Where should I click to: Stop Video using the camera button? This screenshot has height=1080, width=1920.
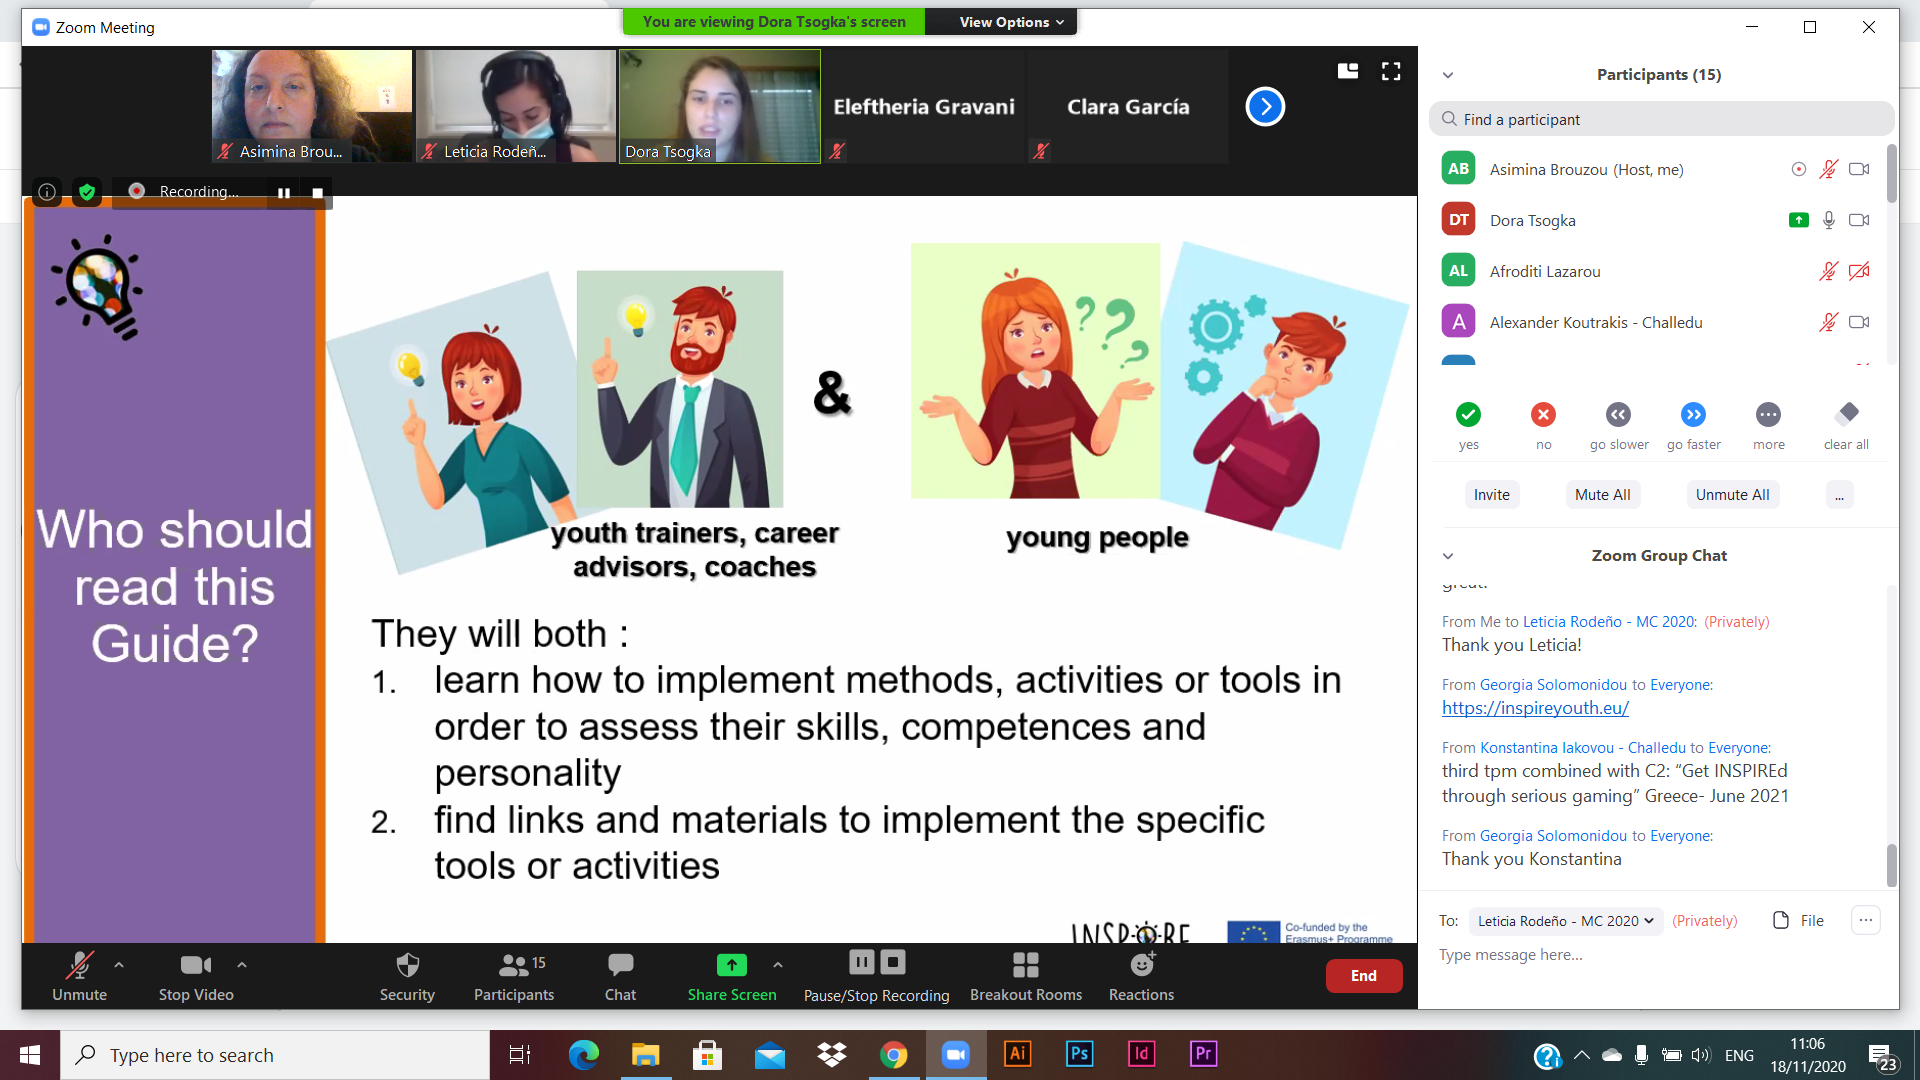[x=196, y=976]
